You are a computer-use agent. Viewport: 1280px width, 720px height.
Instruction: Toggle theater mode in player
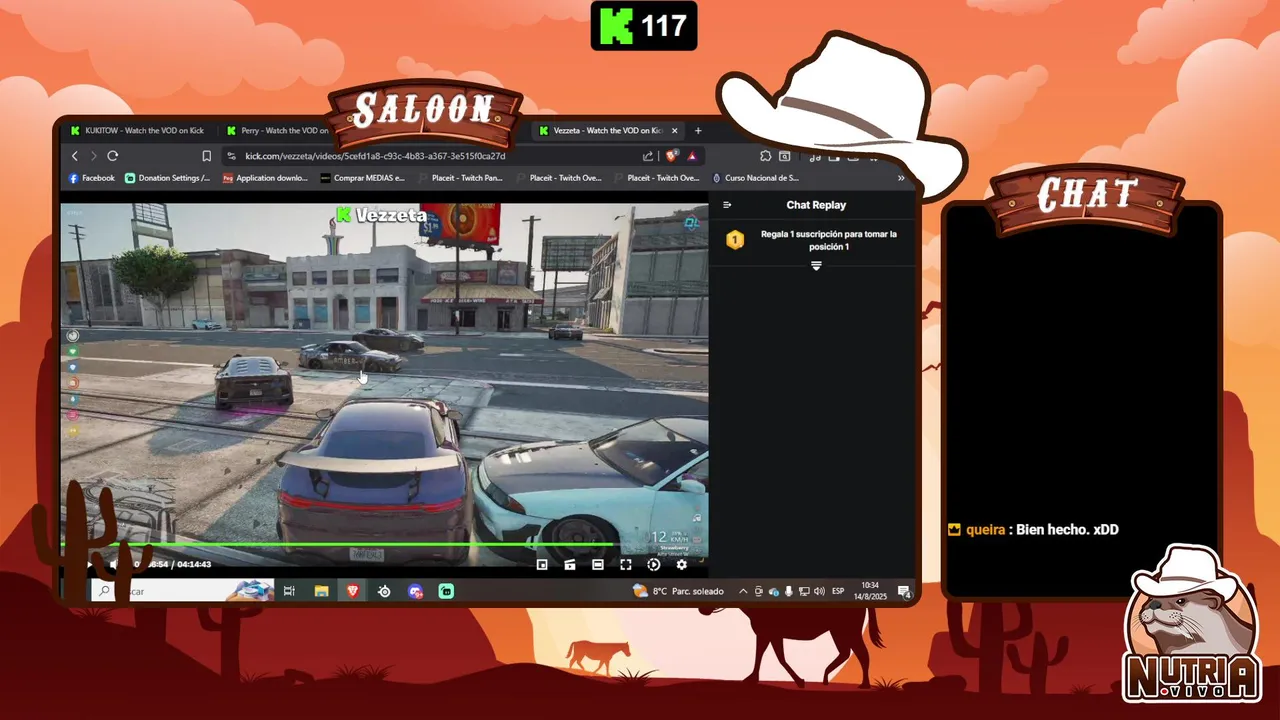pos(598,565)
